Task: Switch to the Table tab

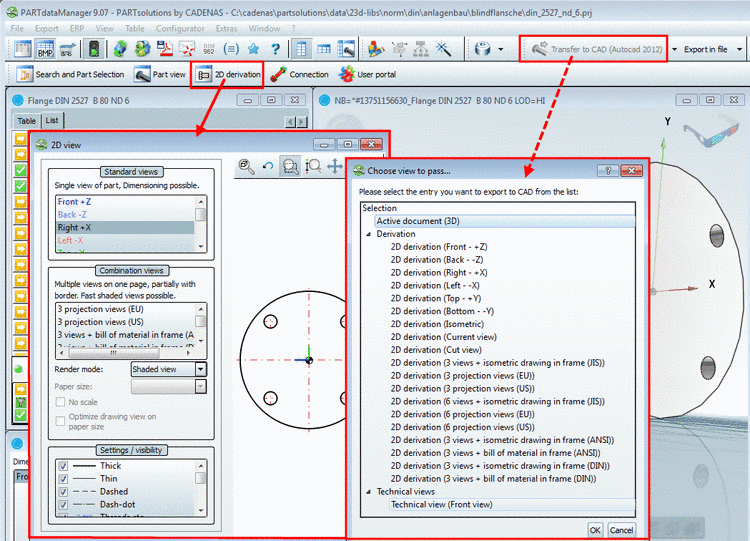Action: point(27,121)
